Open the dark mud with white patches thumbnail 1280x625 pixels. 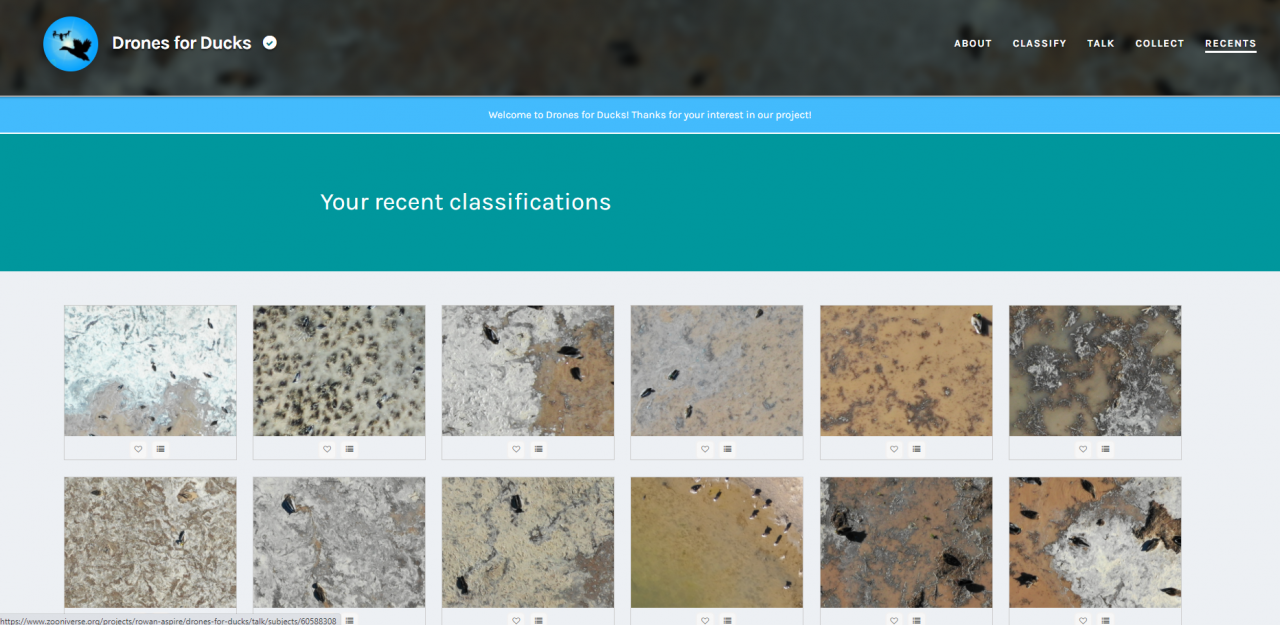coord(1095,370)
